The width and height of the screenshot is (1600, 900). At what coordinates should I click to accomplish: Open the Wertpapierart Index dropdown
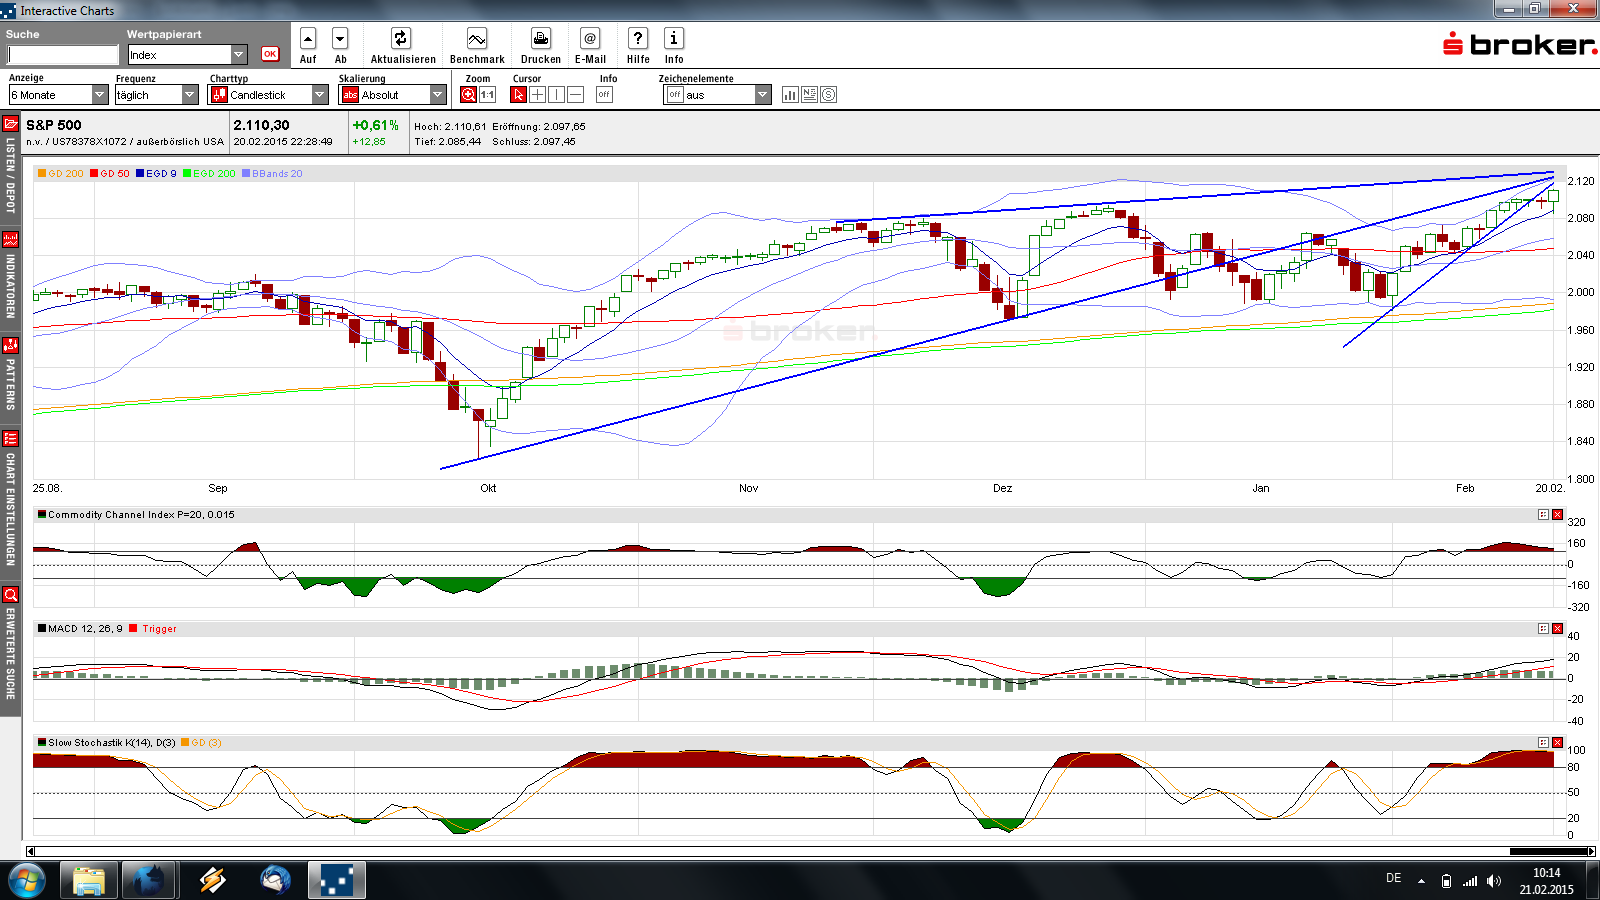coord(187,55)
